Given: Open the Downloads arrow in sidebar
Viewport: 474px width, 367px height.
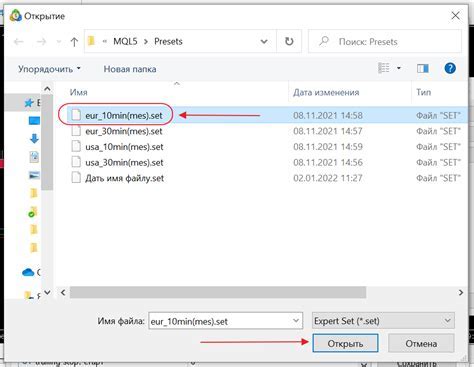Looking at the screenshot, I should (x=34, y=138).
